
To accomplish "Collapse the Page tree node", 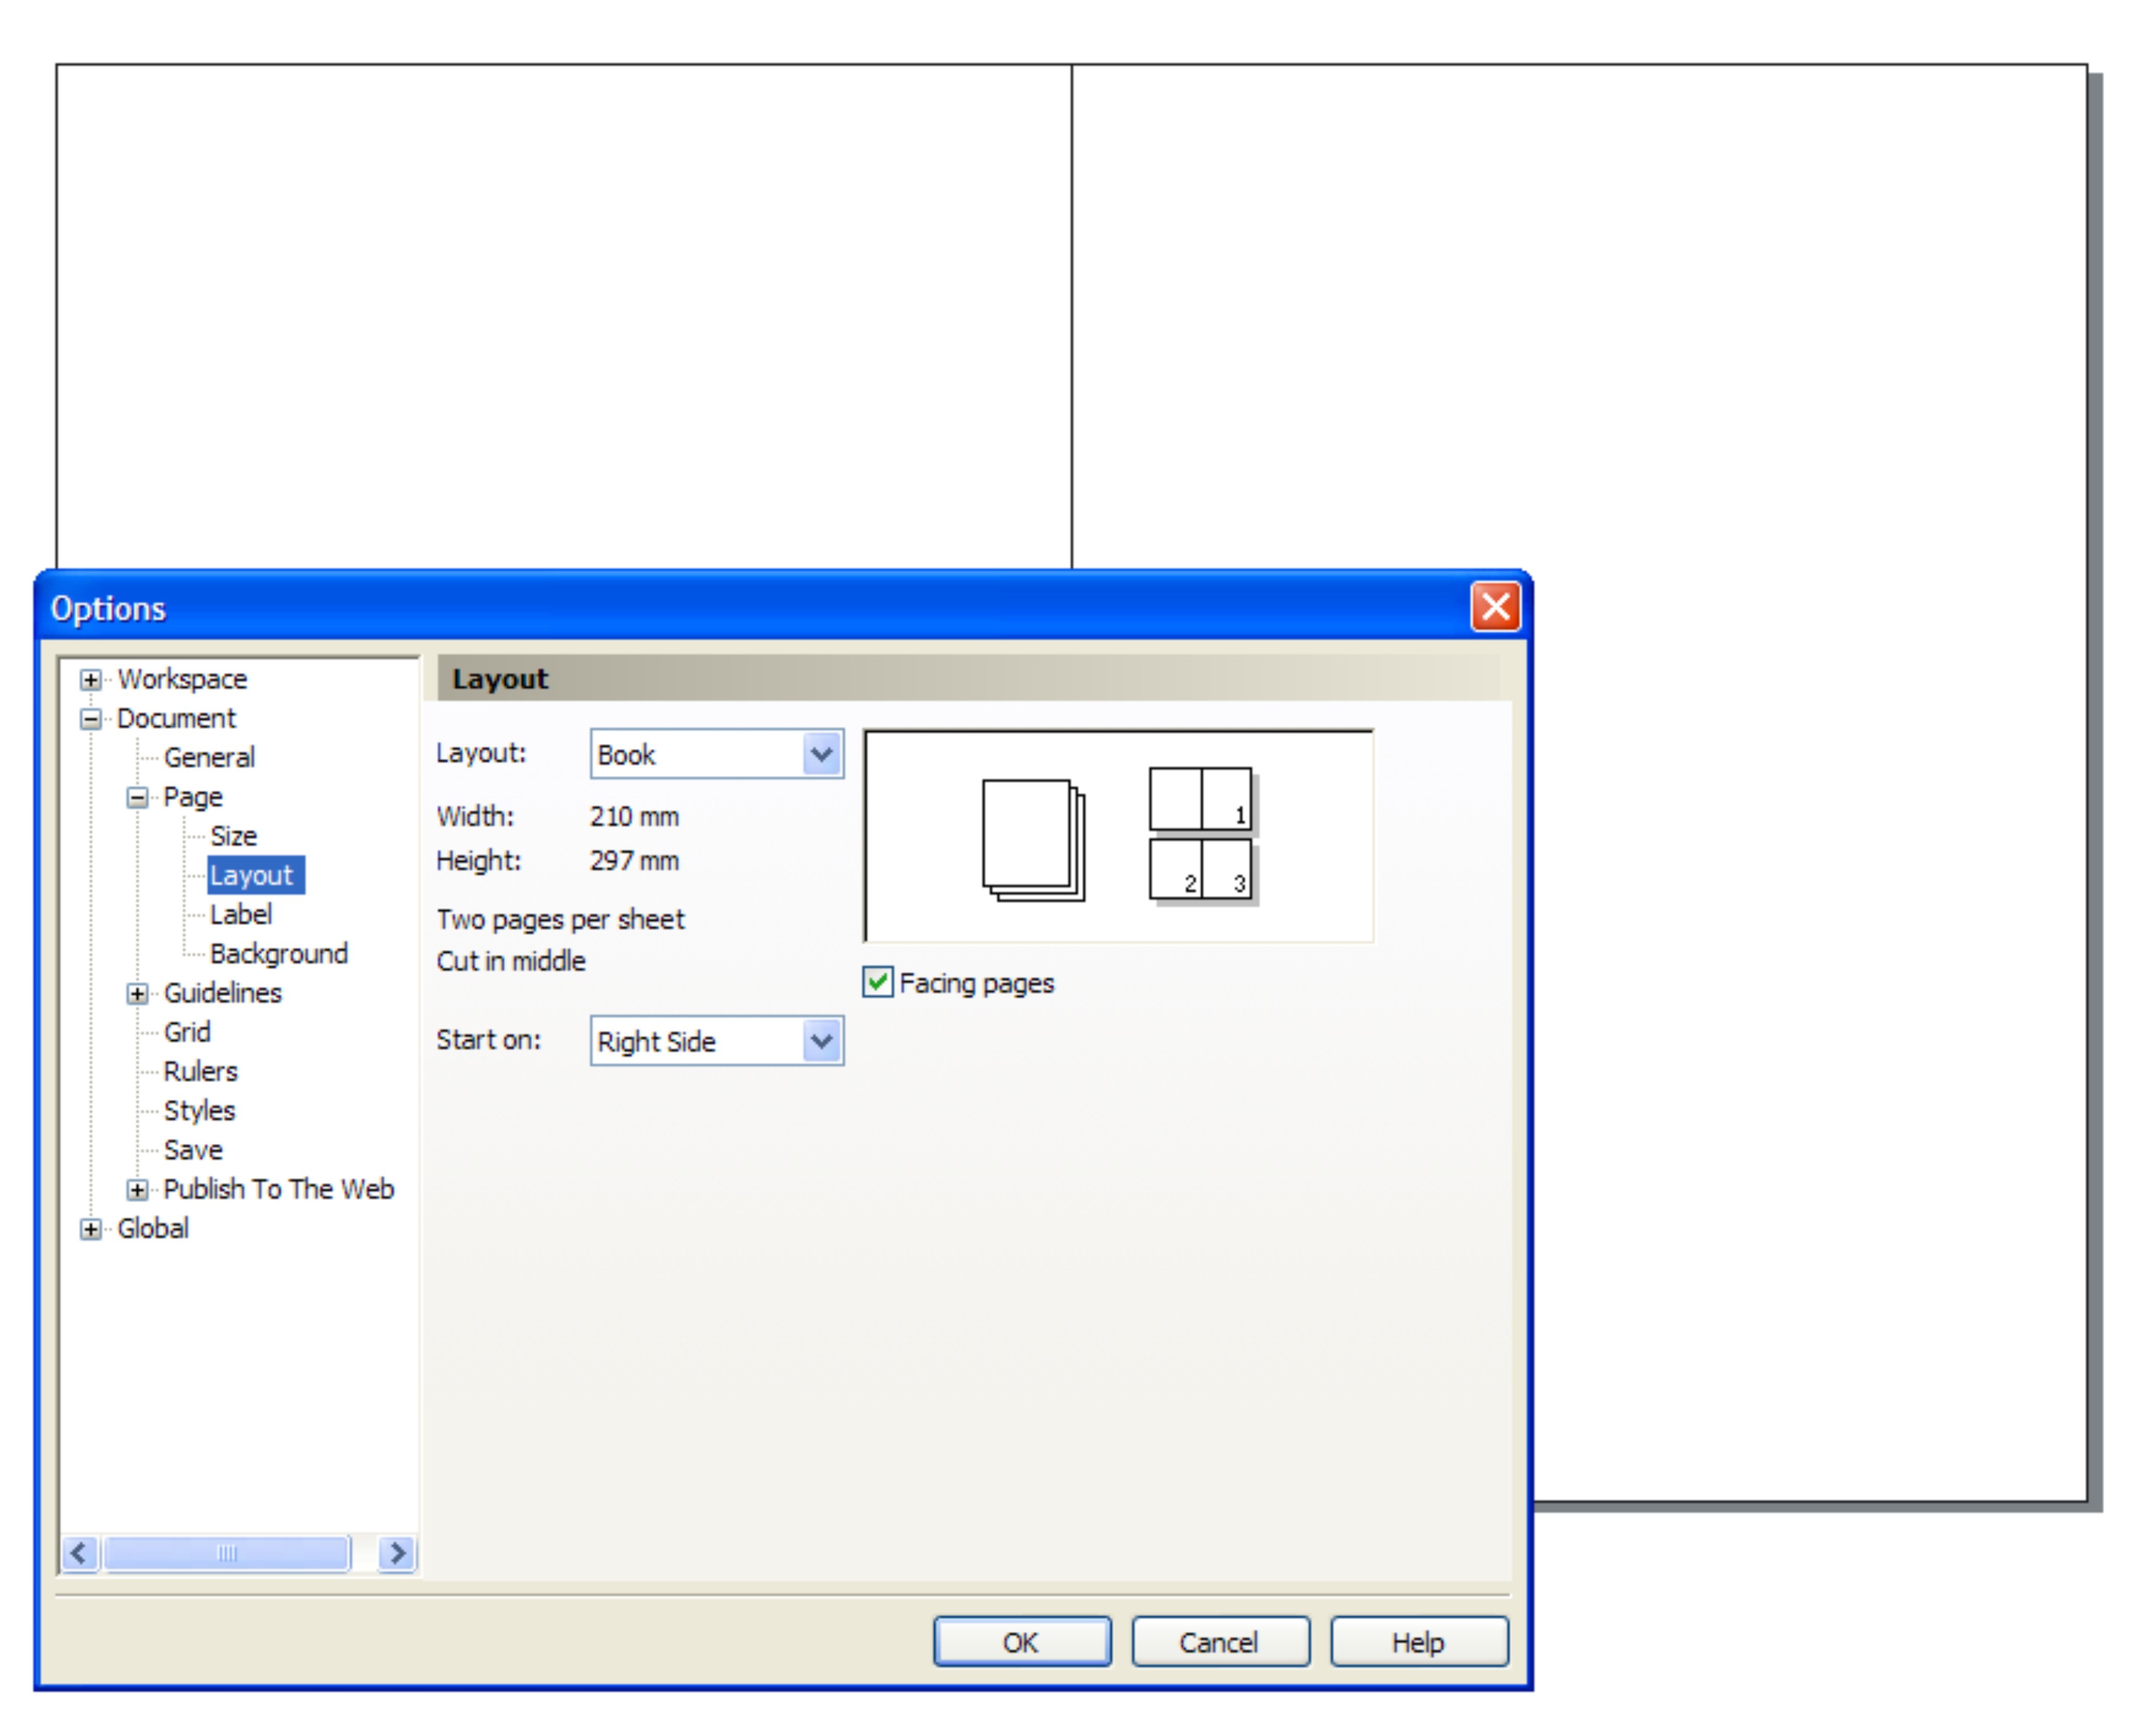I will pyautogui.click(x=138, y=798).
